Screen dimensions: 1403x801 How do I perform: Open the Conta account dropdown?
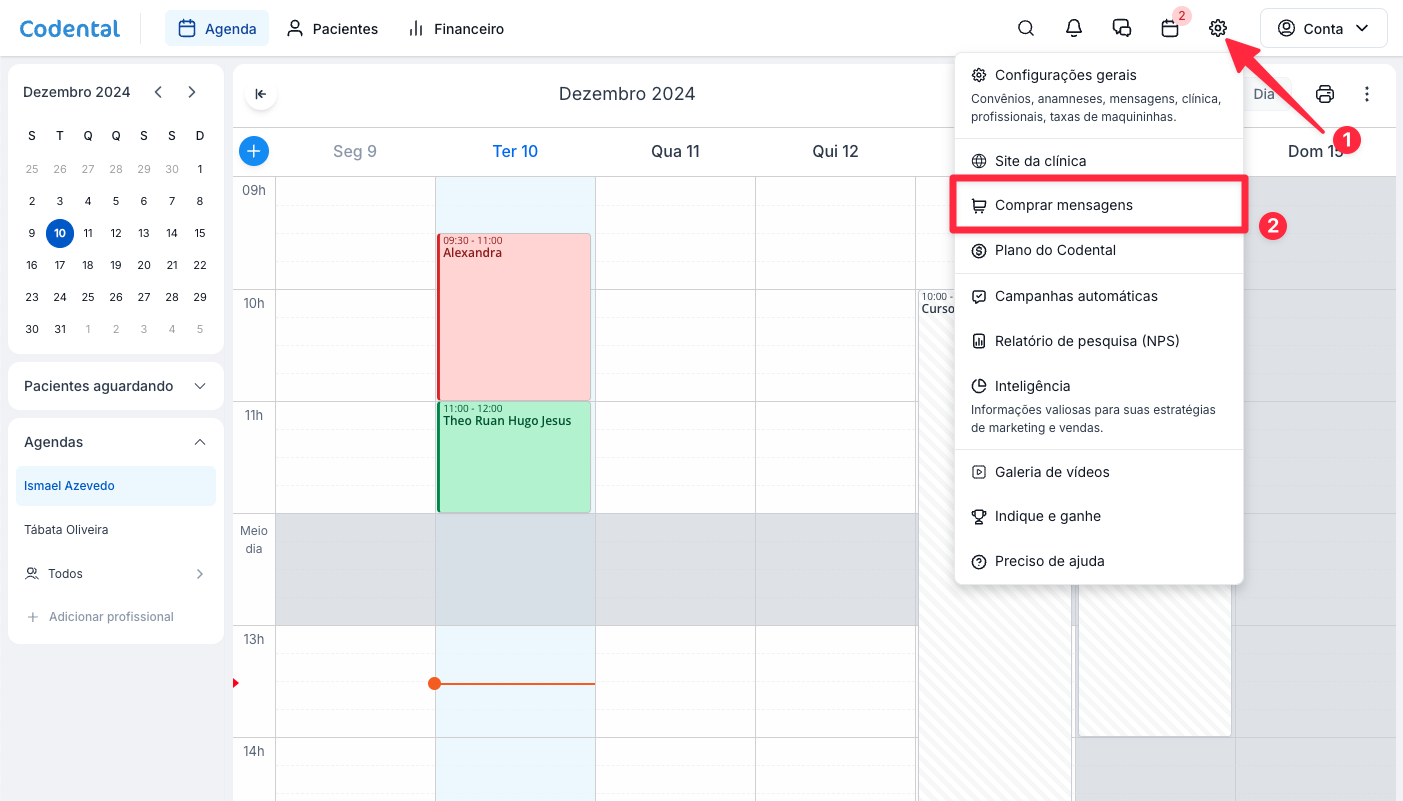click(x=1323, y=28)
